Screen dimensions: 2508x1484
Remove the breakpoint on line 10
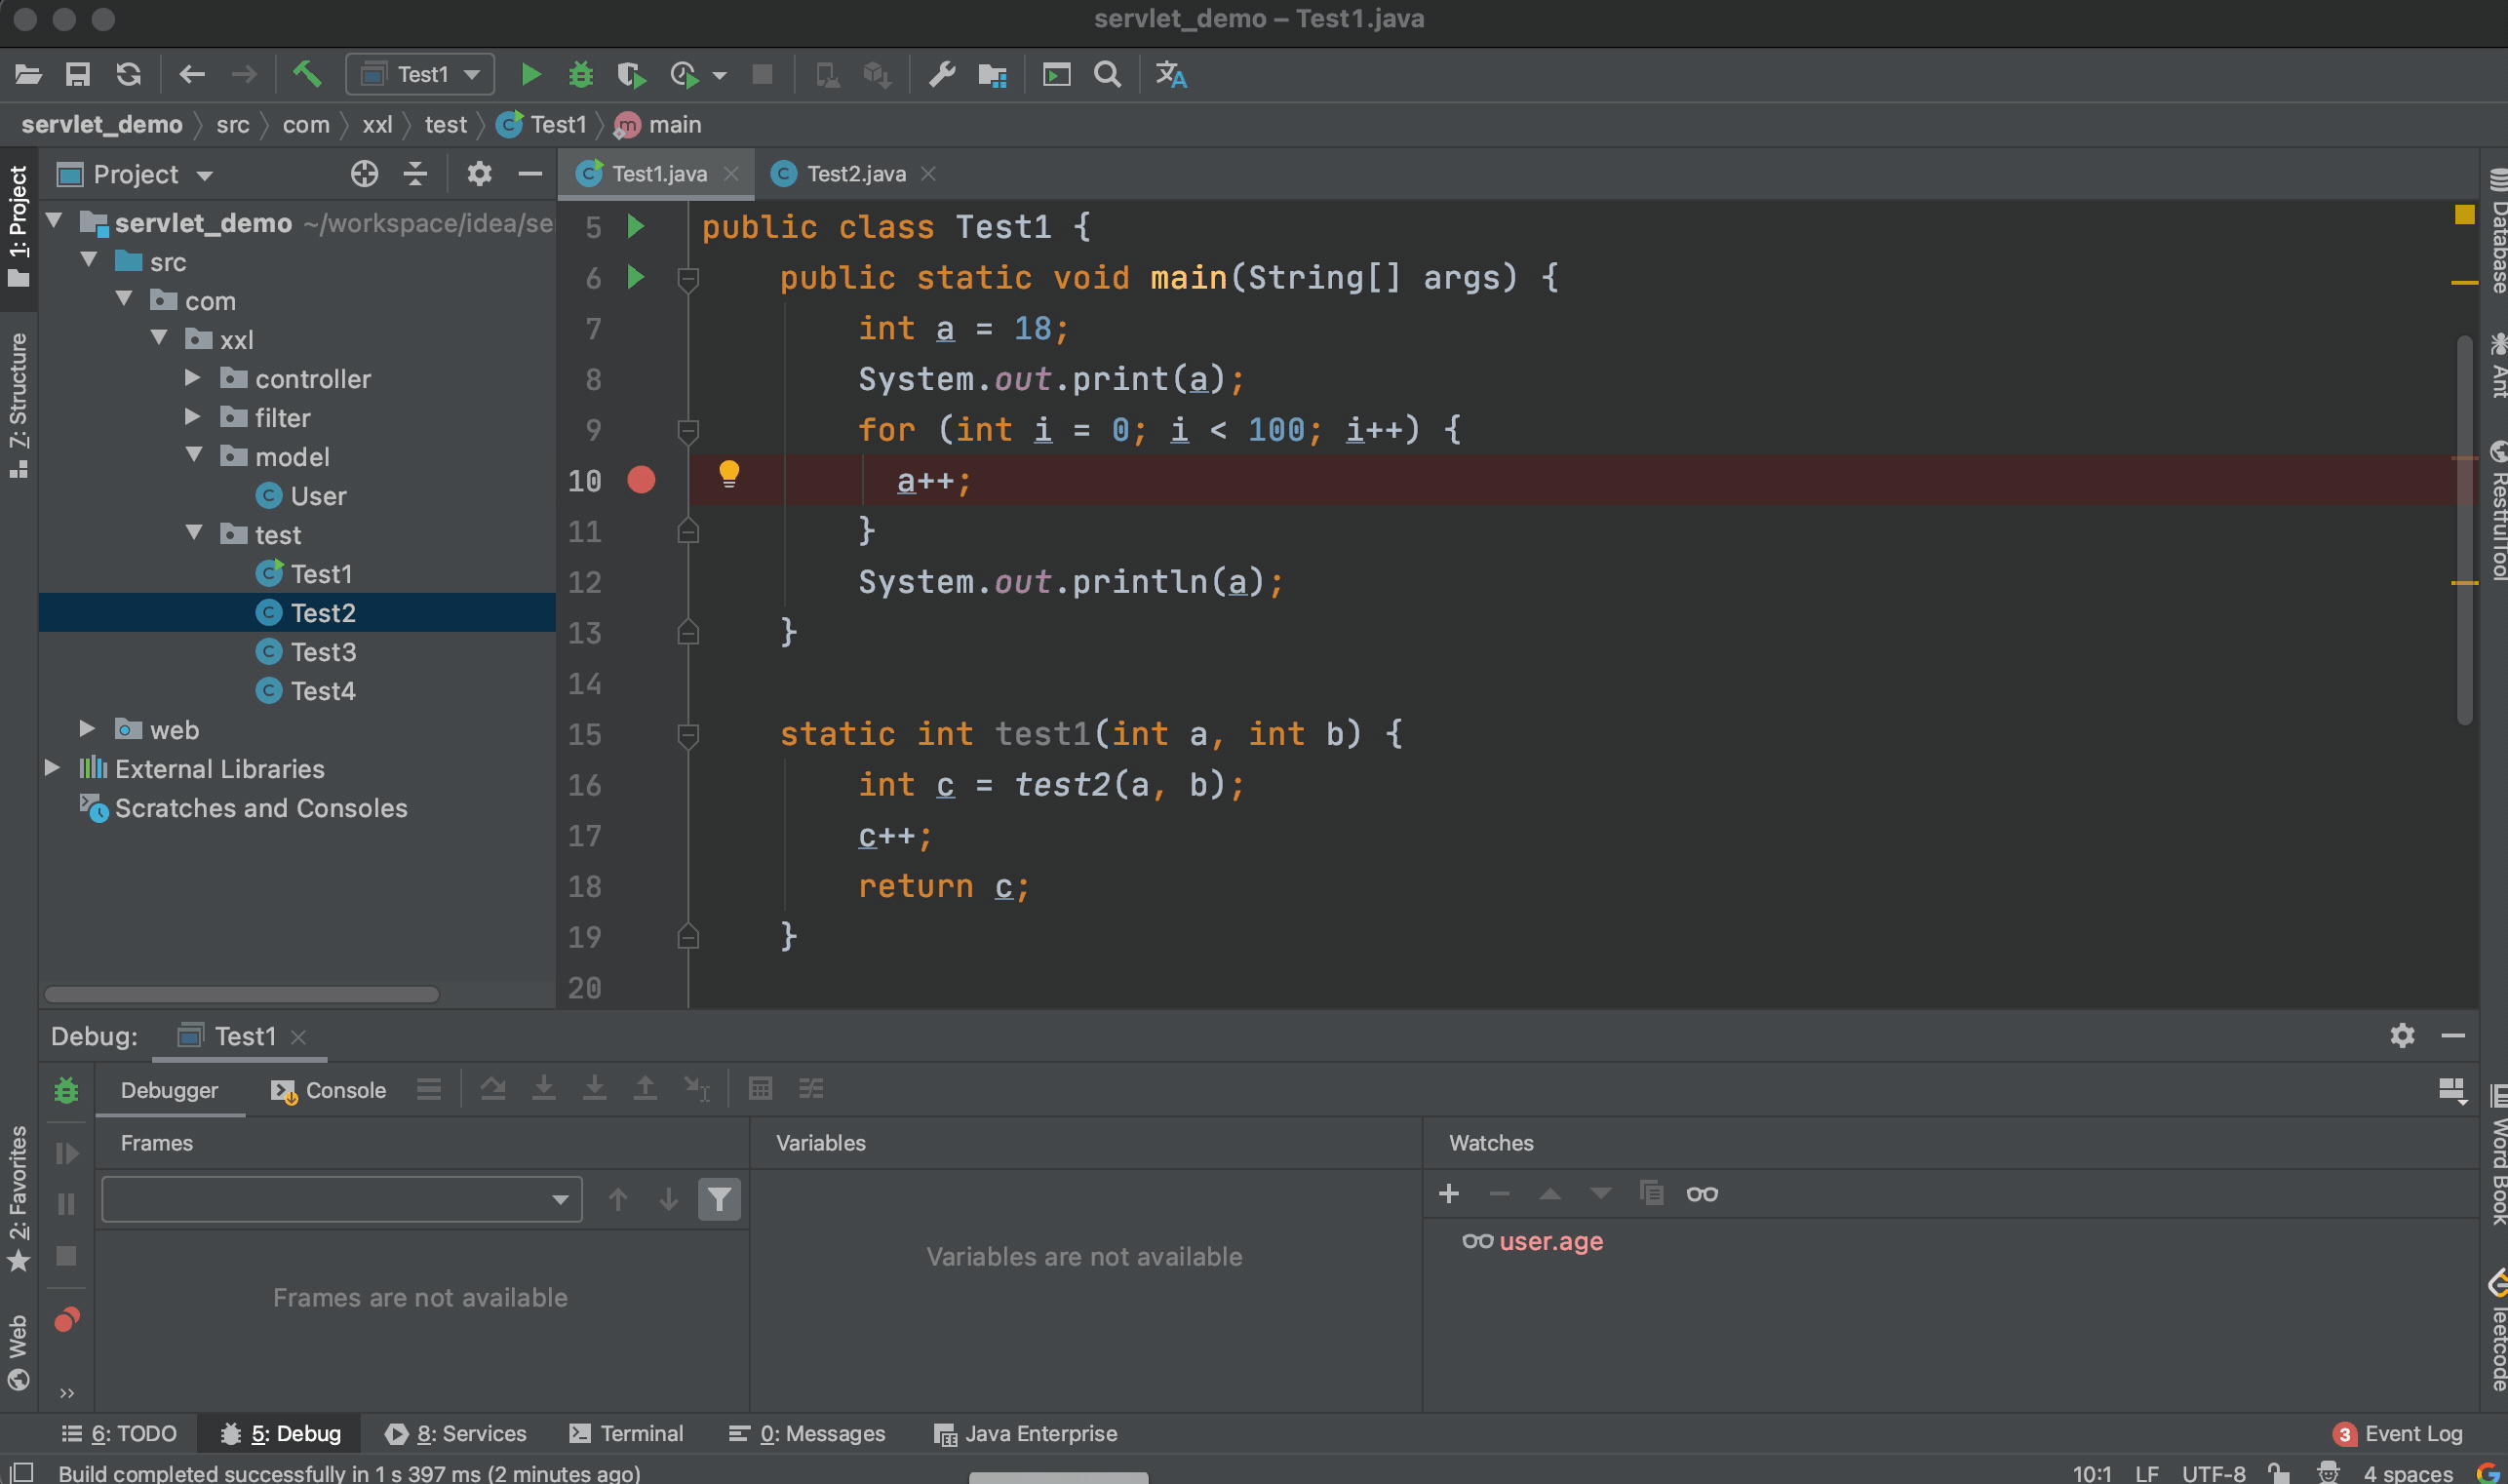pos(641,480)
